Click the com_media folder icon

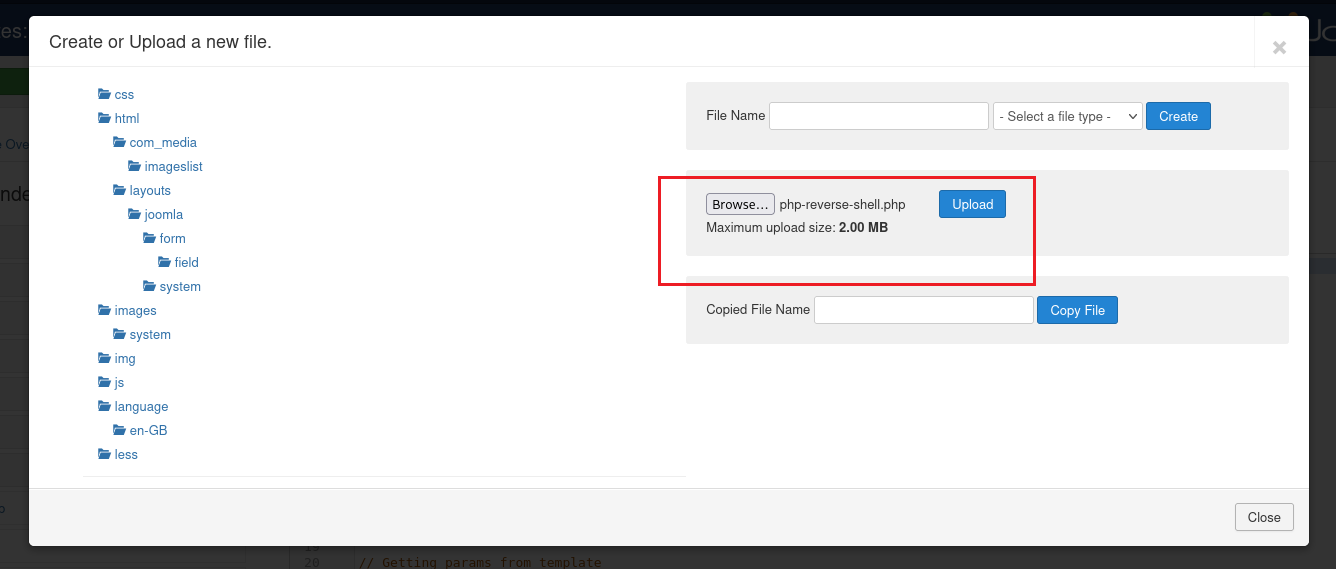click(119, 142)
